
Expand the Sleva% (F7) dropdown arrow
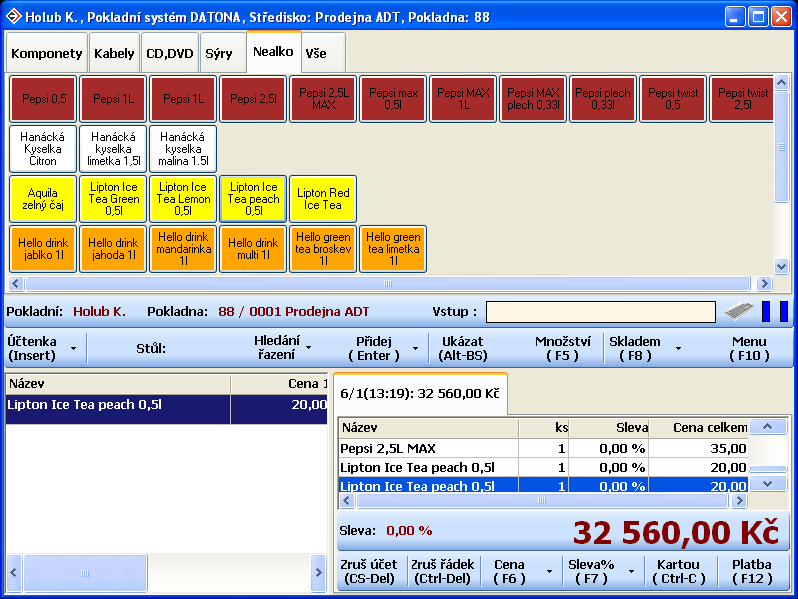[631, 572]
